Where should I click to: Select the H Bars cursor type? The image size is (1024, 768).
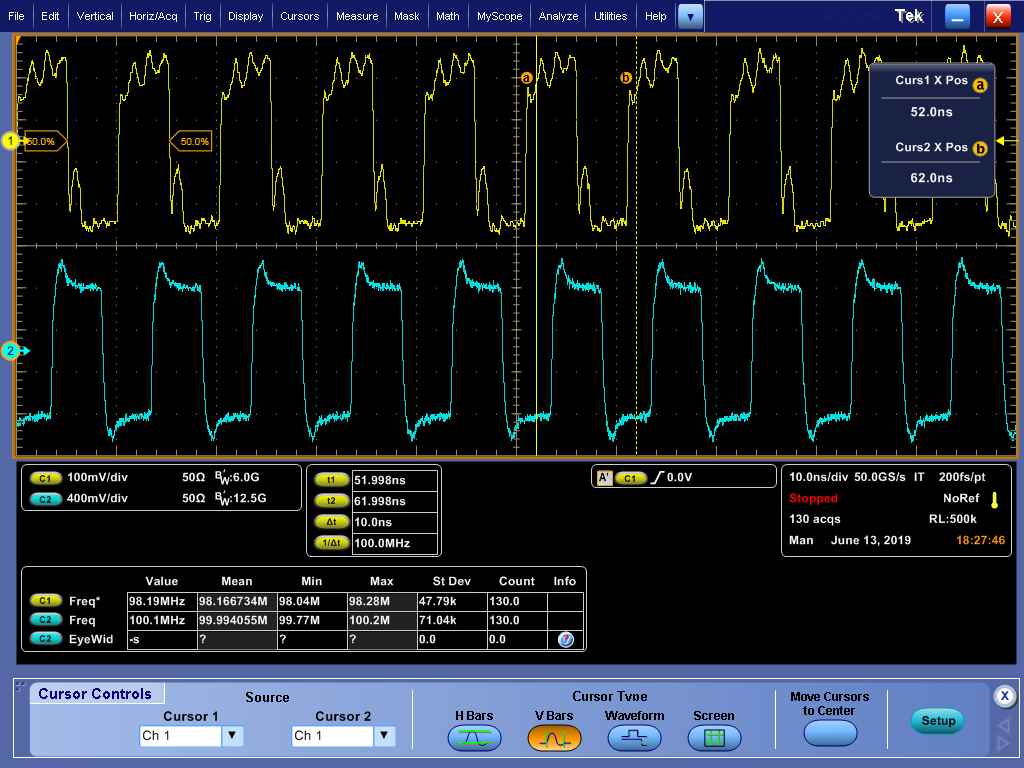[x=474, y=738]
